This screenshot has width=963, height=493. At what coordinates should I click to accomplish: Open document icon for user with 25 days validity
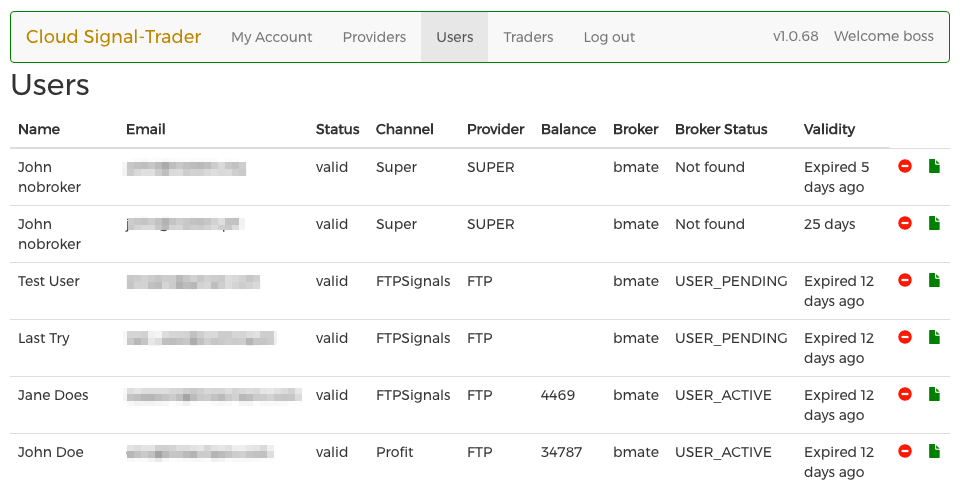[x=934, y=224]
